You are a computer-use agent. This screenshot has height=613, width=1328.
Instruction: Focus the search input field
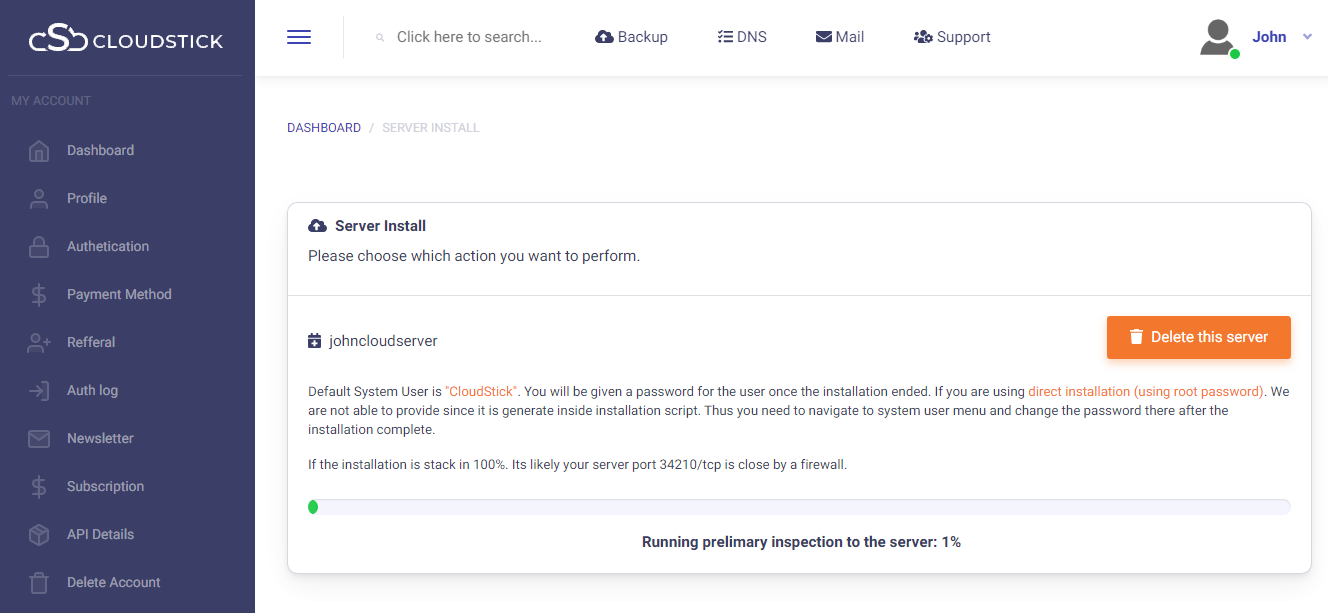(x=469, y=37)
